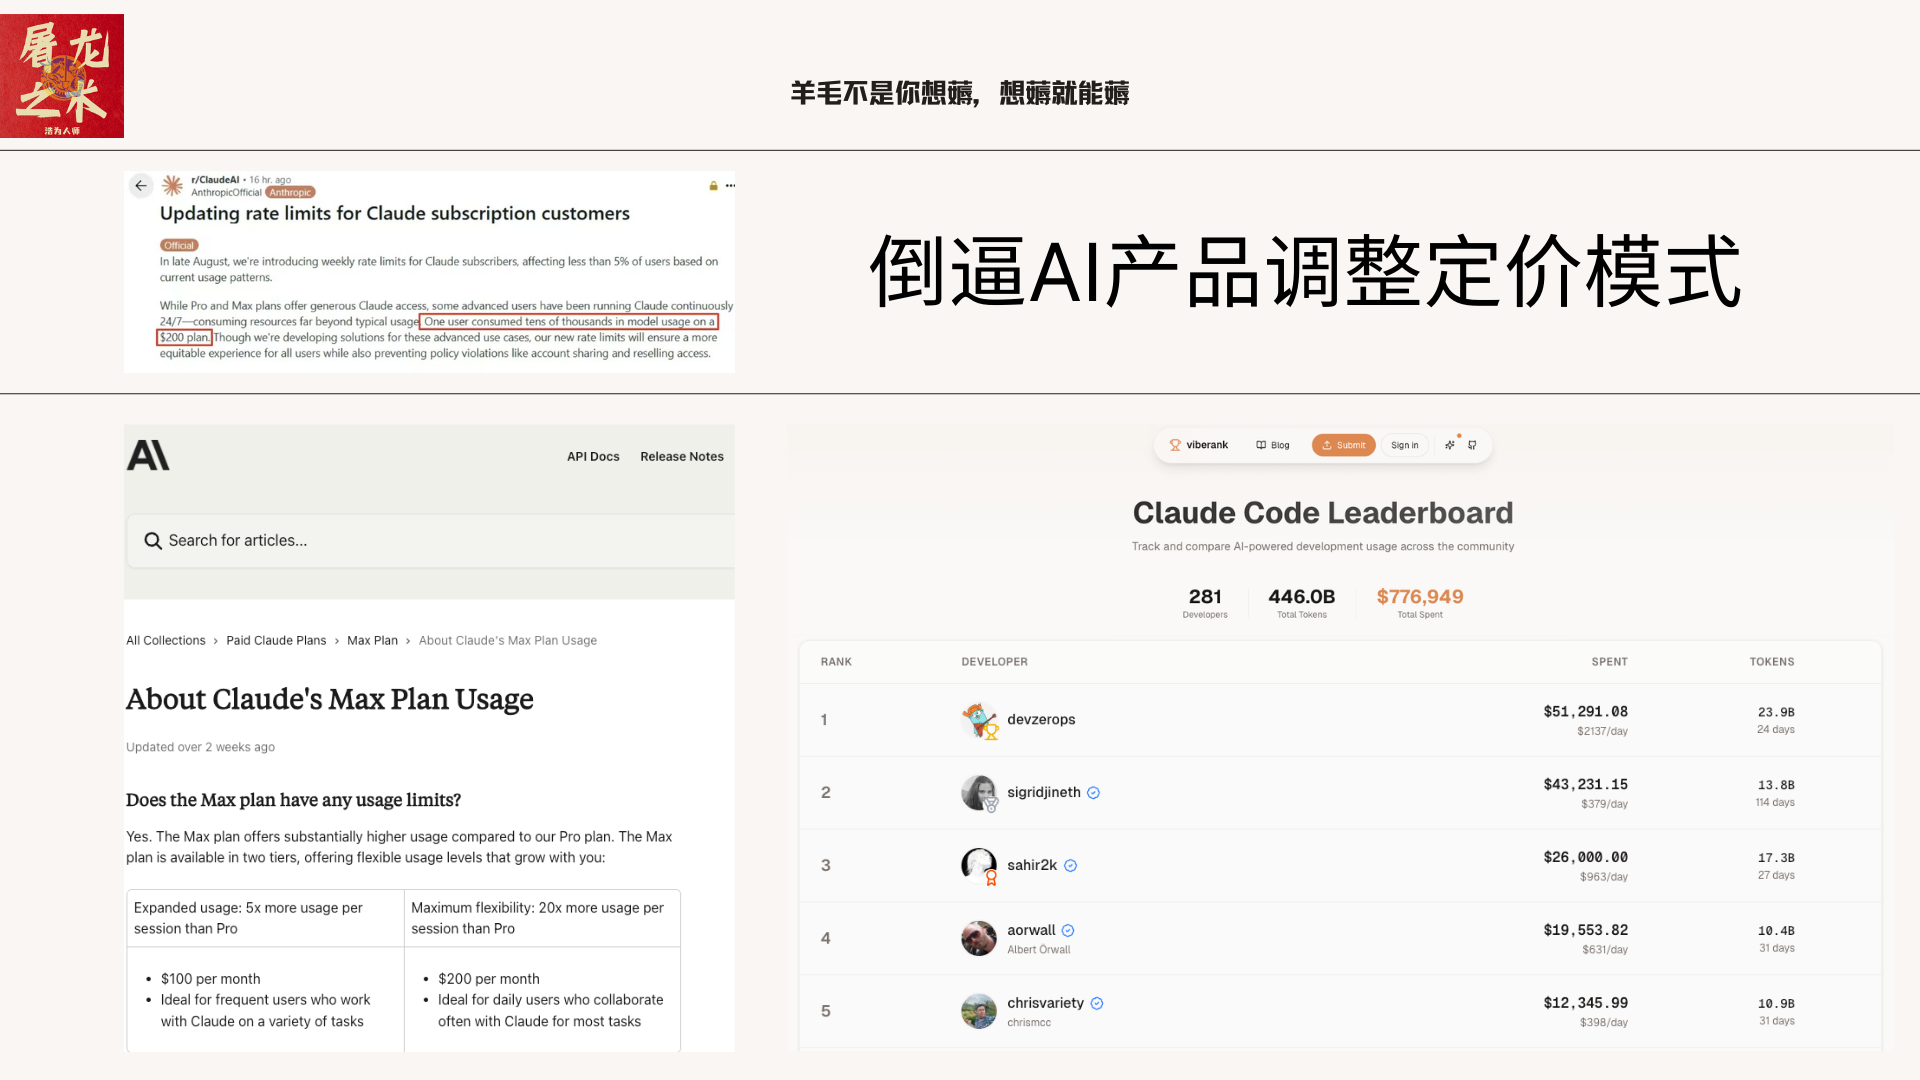Click the '$100 per month' bullet

[210, 979]
